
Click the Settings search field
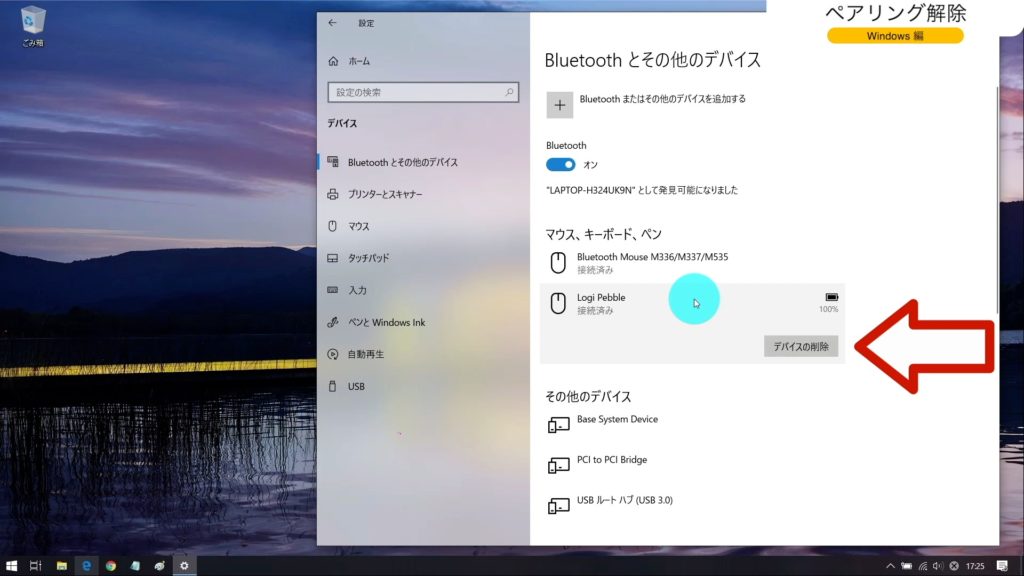pos(423,92)
